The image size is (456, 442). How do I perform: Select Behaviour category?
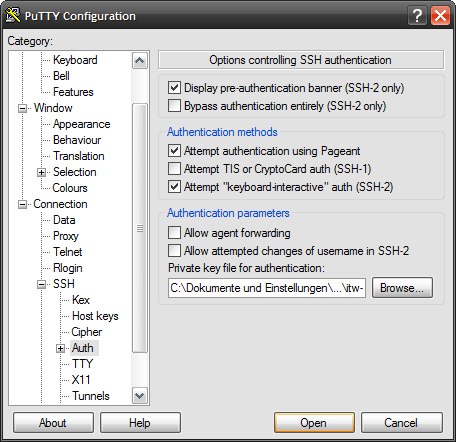point(77,140)
